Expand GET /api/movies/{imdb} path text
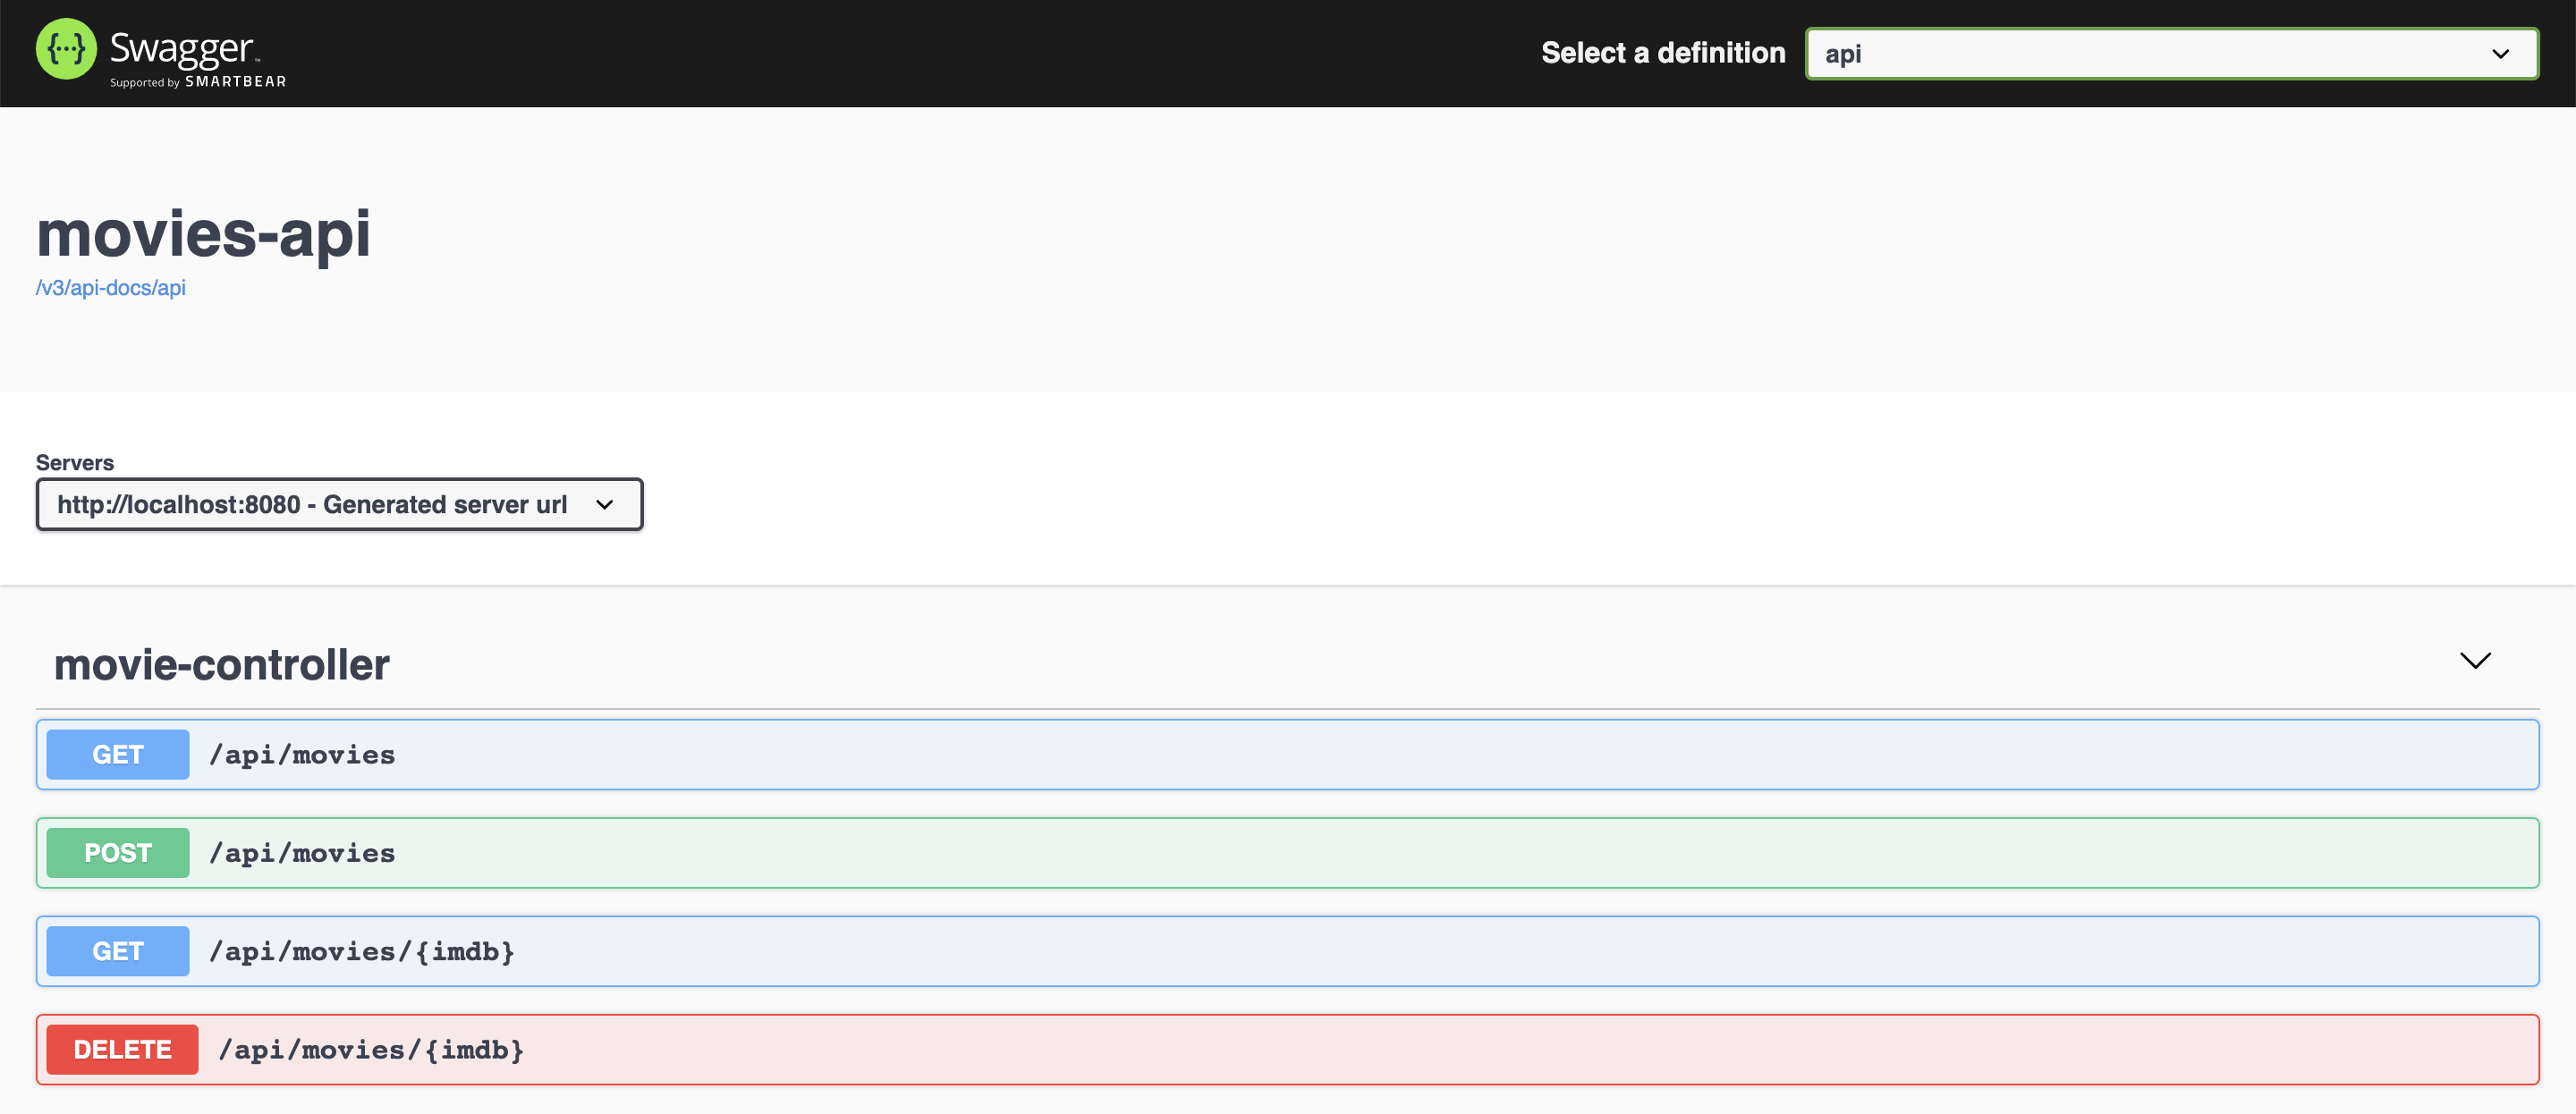 point(362,951)
